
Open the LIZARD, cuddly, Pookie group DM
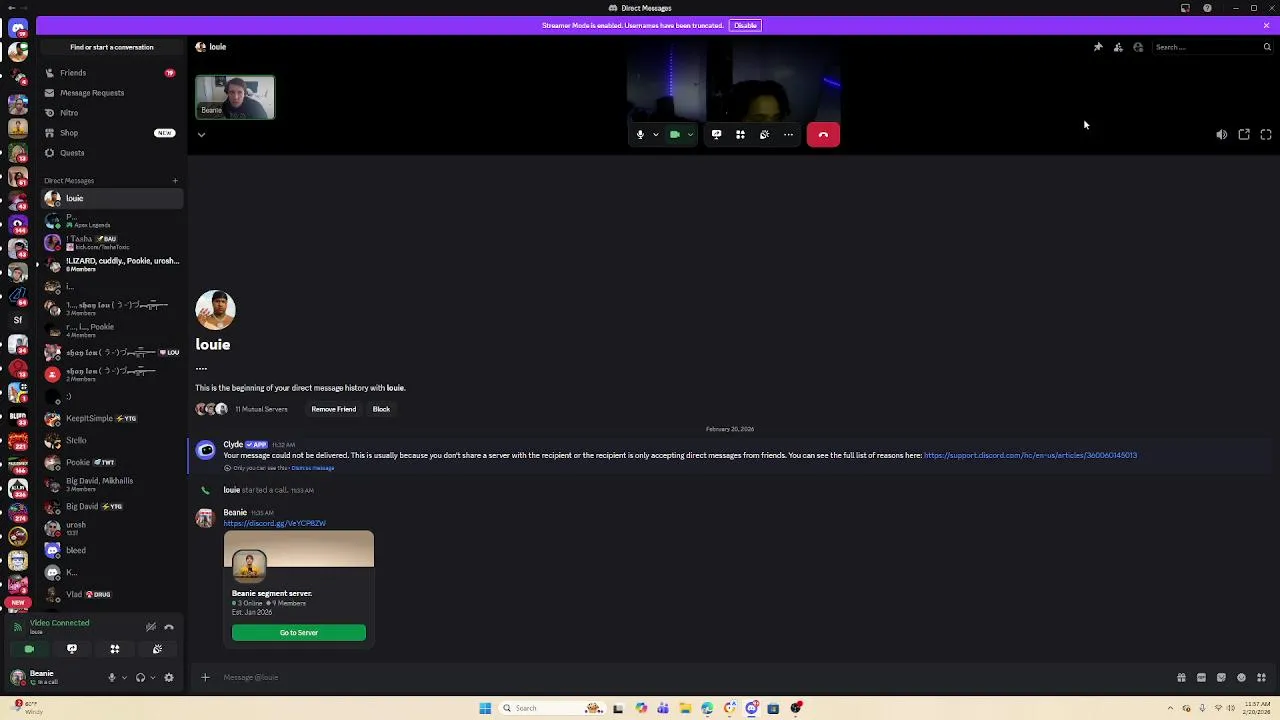111,264
